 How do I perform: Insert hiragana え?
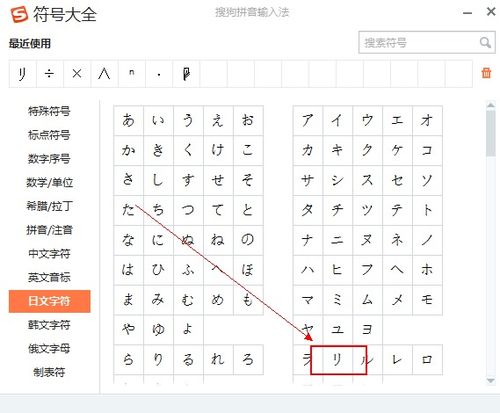(x=218, y=120)
